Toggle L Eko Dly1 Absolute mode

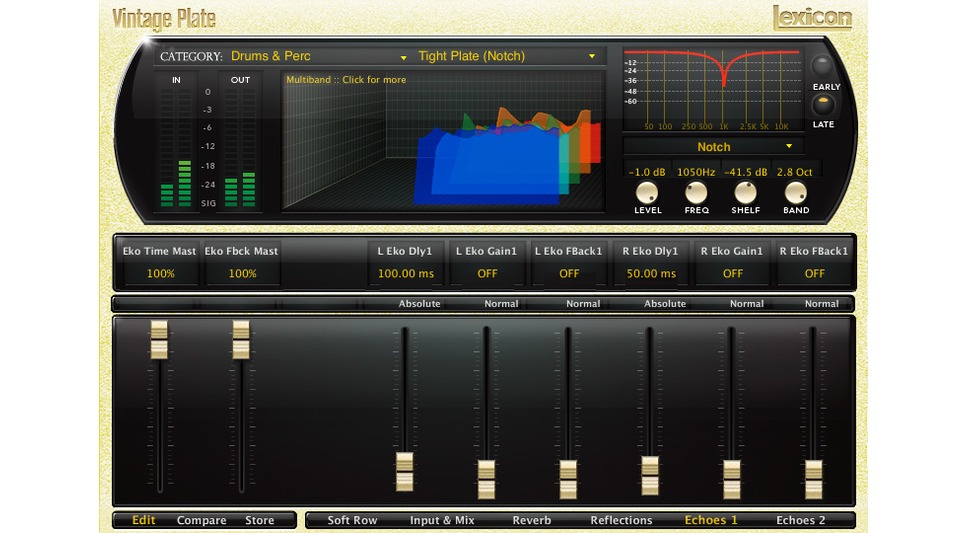(x=419, y=304)
